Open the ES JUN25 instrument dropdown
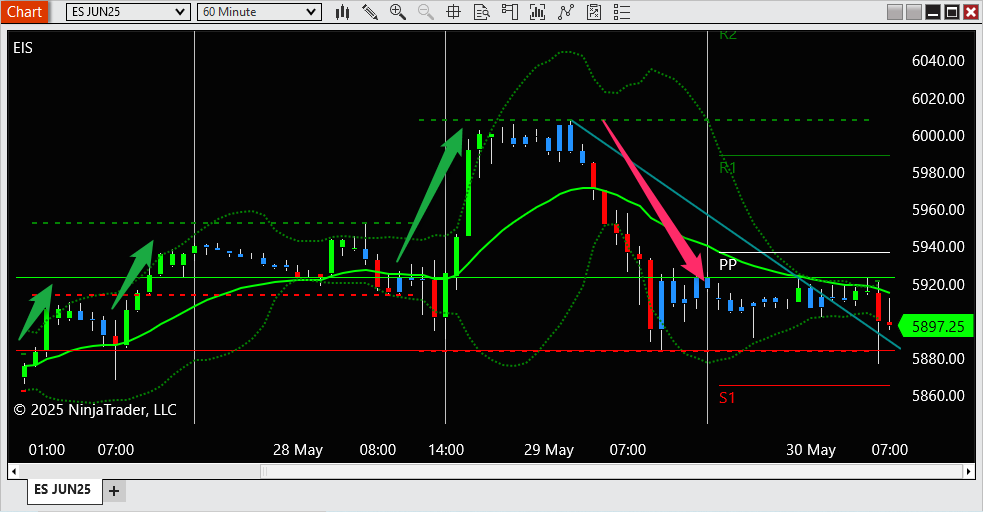Image resolution: width=983 pixels, height=512 pixels. (x=128, y=12)
